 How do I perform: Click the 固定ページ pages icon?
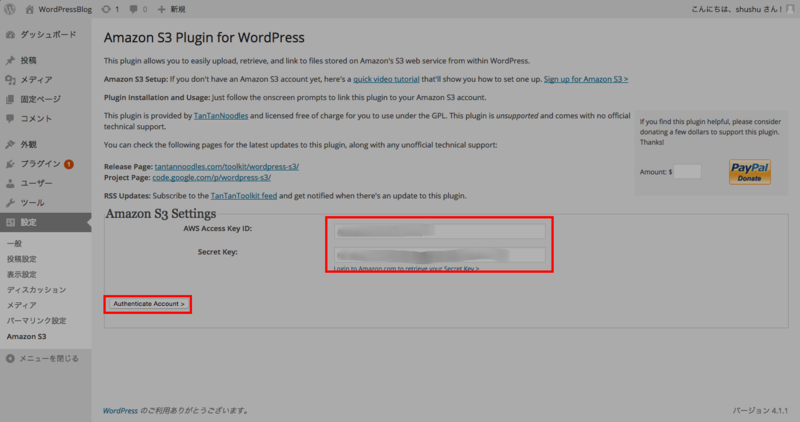pyautogui.click(x=10, y=99)
